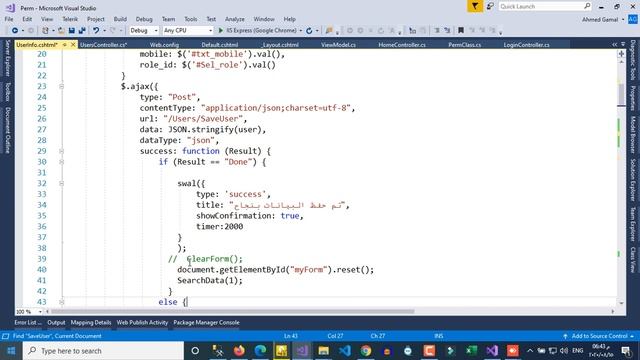The width and height of the screenshot is (640, 360).
Task: Click the Cortana circle icon
Action: pyautogui.click(x=195, y=351)
